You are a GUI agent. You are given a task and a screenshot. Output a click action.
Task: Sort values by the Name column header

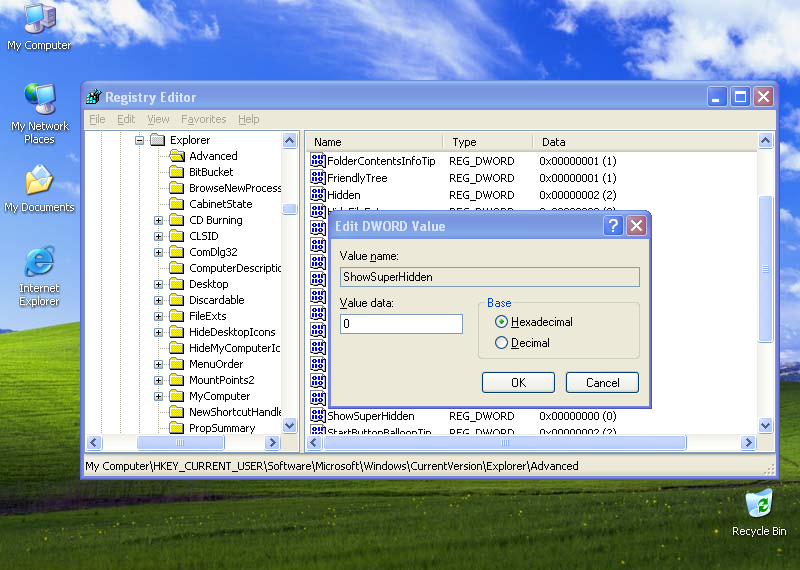pos(374,142)
